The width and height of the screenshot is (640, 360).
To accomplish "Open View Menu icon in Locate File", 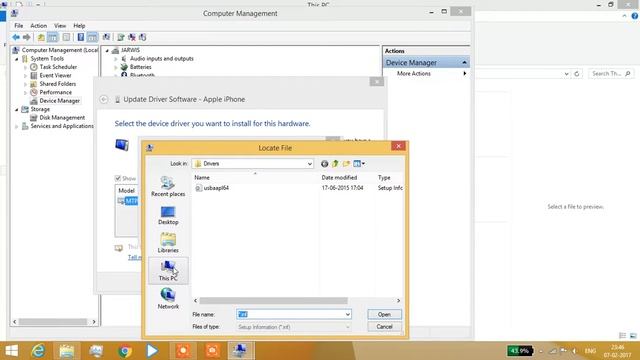I will pos(359,164).
